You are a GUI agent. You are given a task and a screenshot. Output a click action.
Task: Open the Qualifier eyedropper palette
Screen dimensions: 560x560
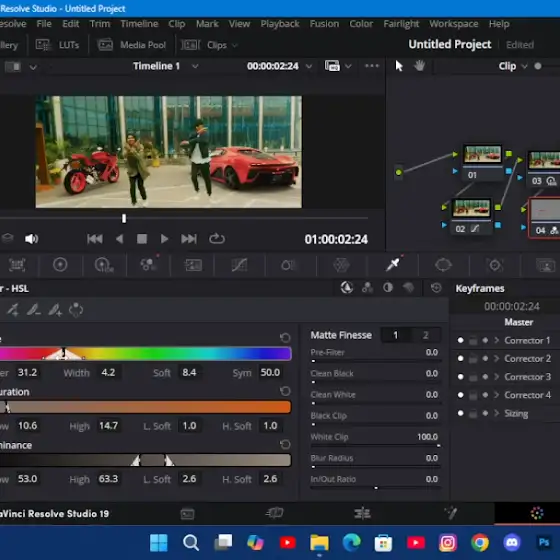pyautogui.click(x=392, y=265)
